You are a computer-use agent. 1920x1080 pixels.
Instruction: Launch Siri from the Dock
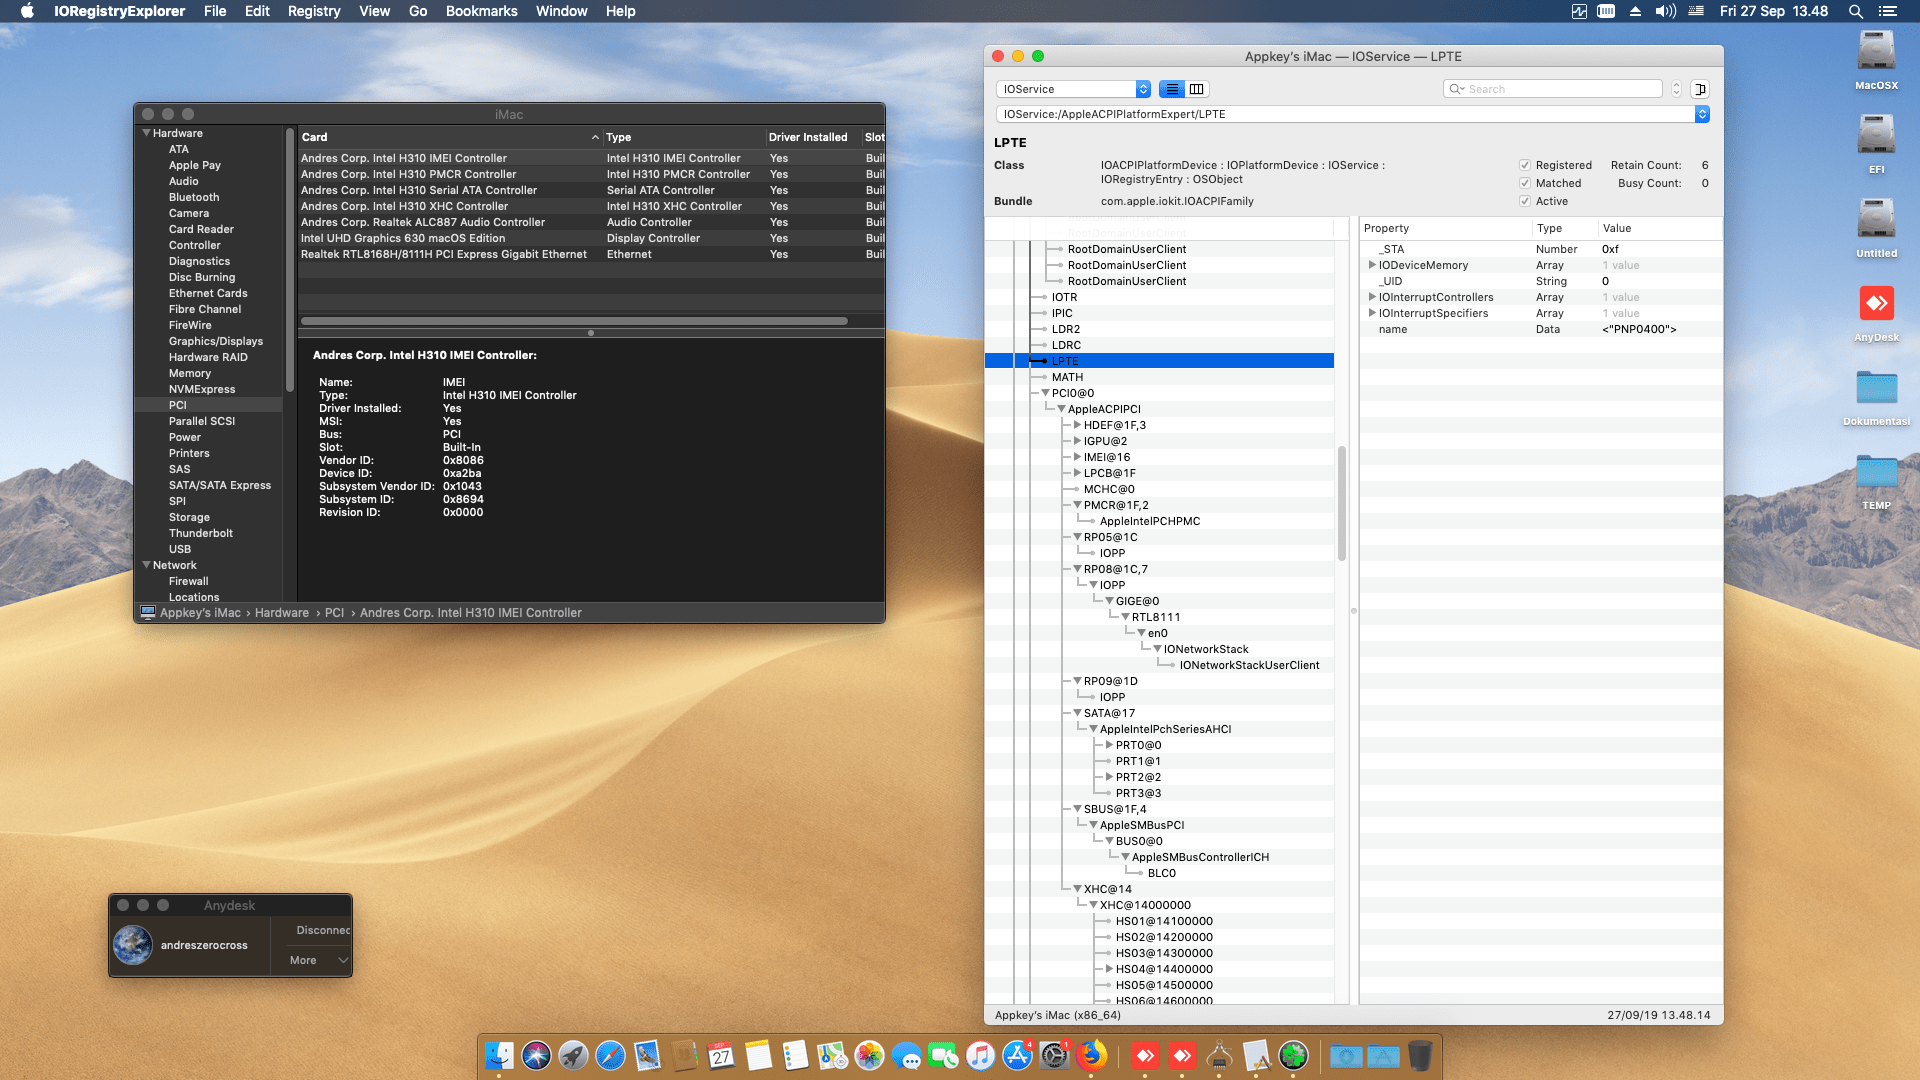536,1056
